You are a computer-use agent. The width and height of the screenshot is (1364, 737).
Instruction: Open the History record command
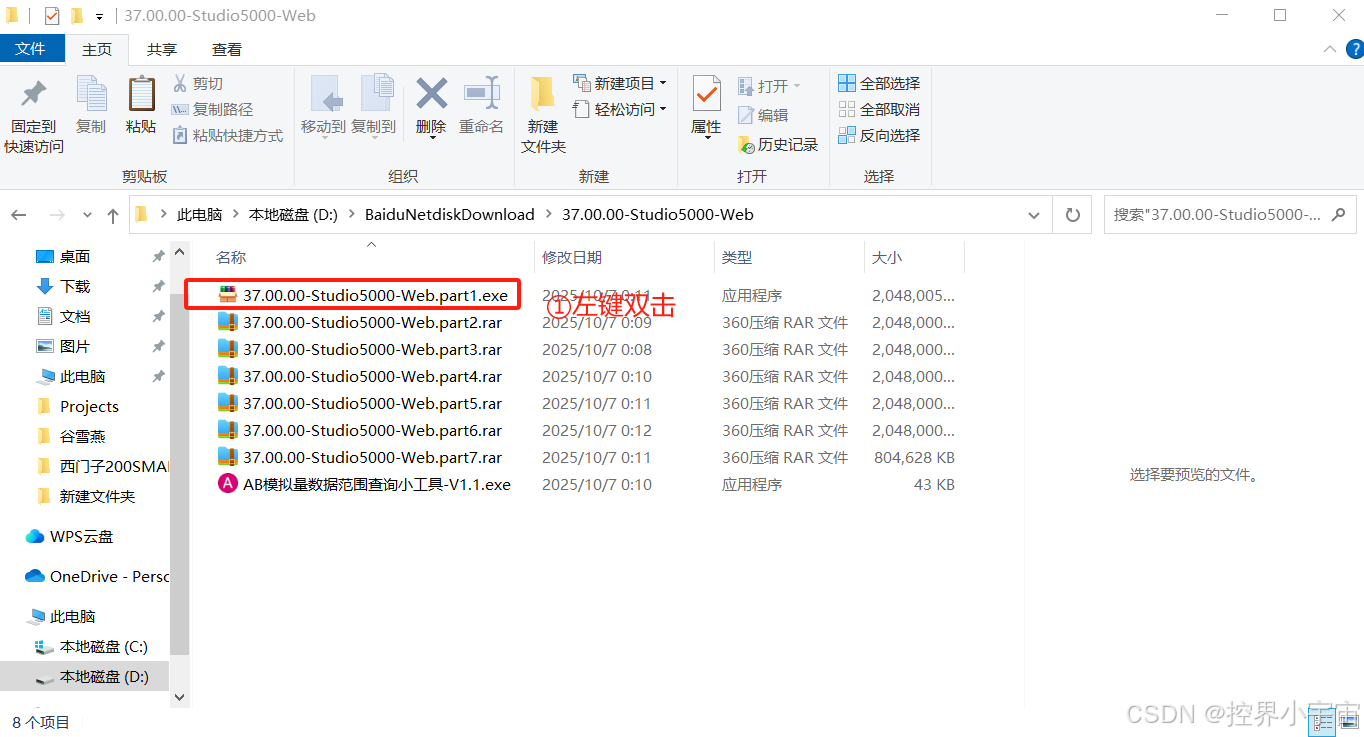coord(778,144)
